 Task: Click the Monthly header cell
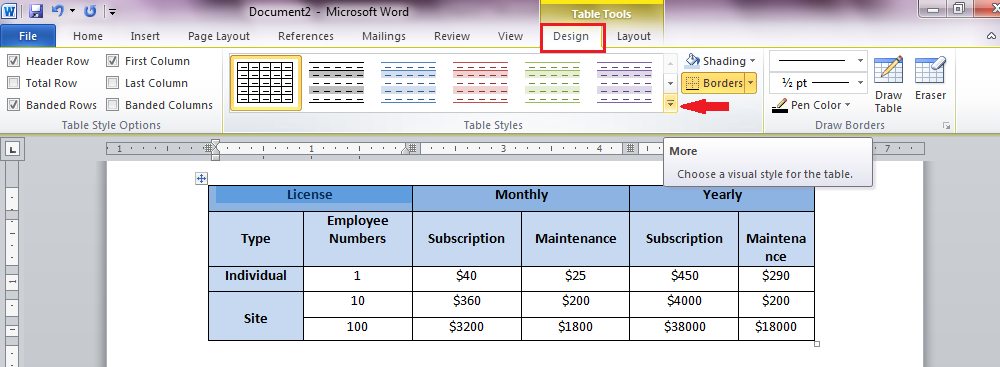[x=521, y=198]
